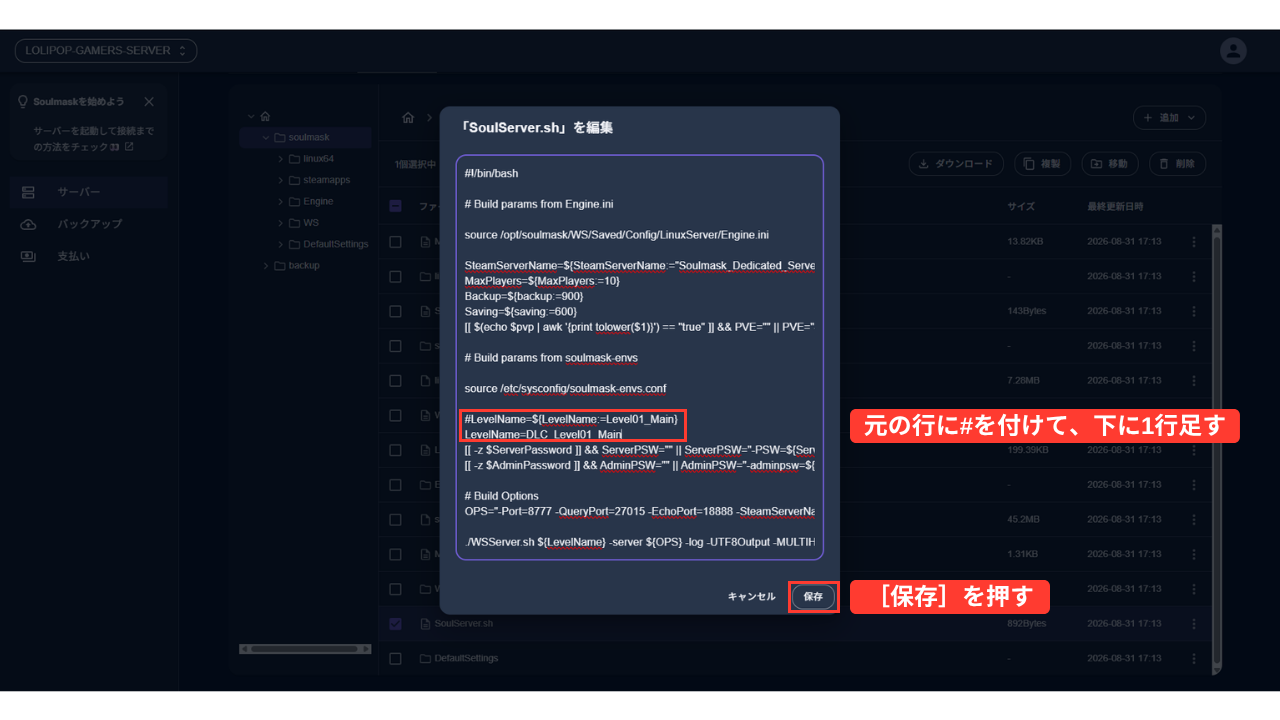Click the SoulServer.sh file name in the list
1280x720 pixels.
464,624
